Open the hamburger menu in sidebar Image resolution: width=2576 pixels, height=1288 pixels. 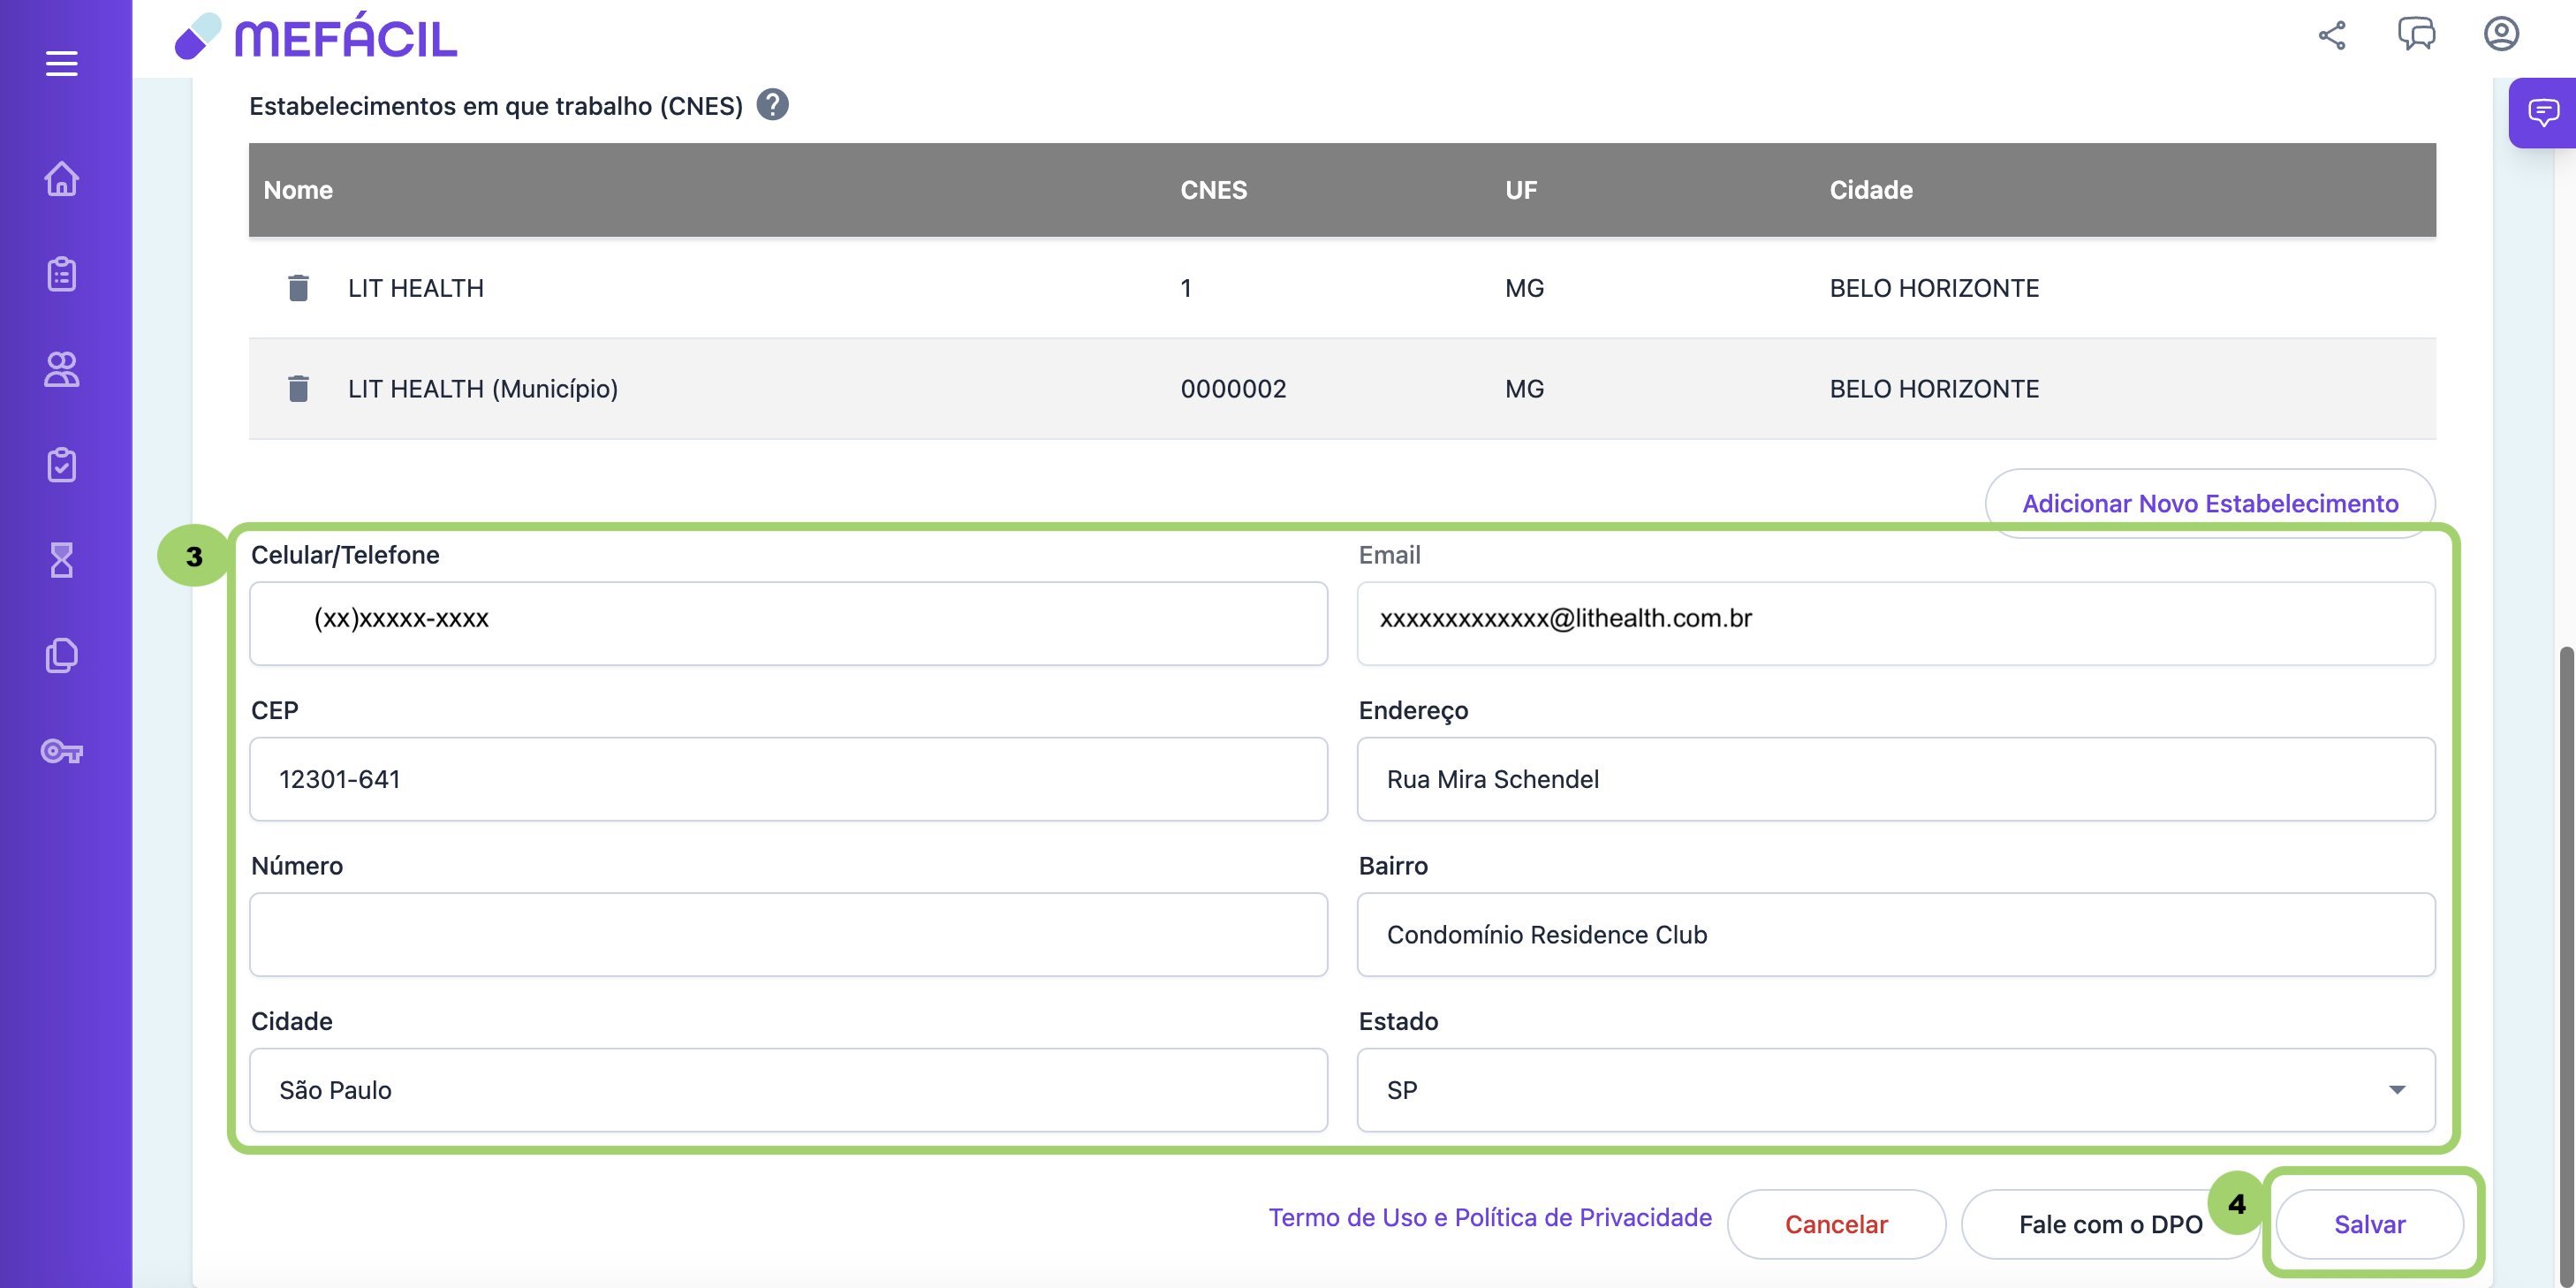click(x=61, y=64)
